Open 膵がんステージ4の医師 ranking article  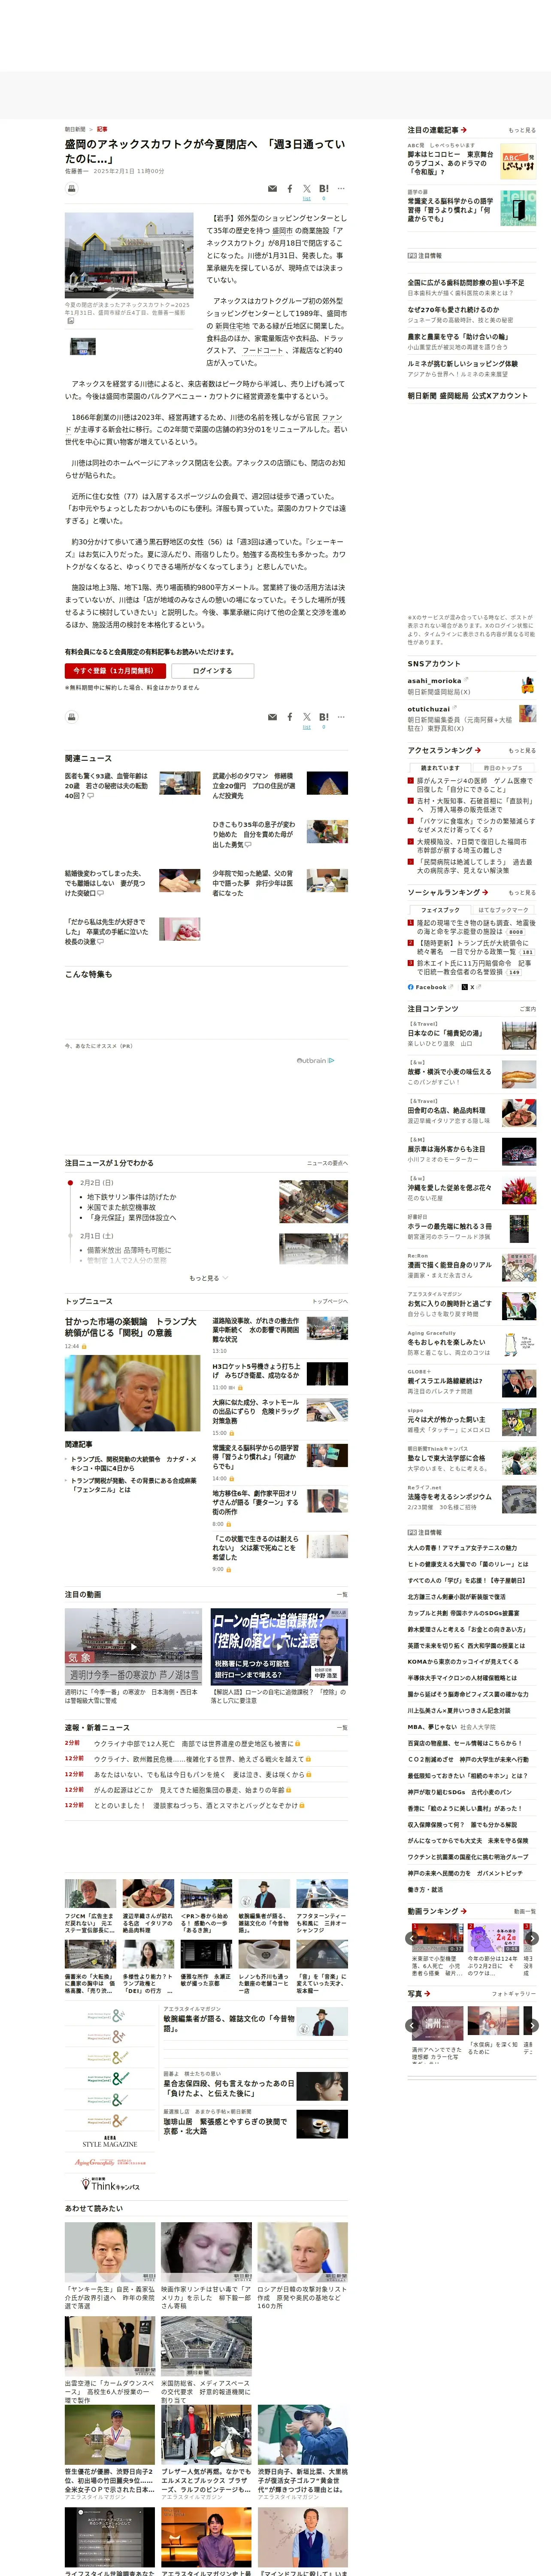[x=474, y=785]
